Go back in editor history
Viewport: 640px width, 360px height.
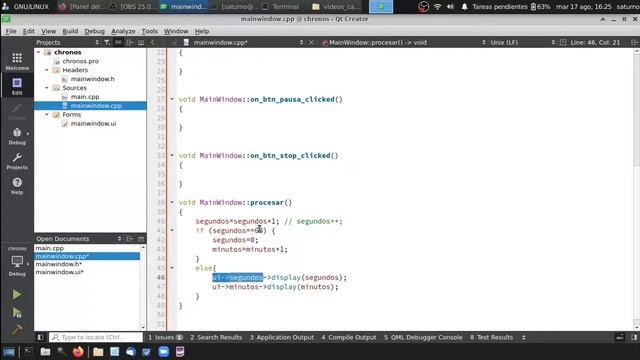(153, 42)
